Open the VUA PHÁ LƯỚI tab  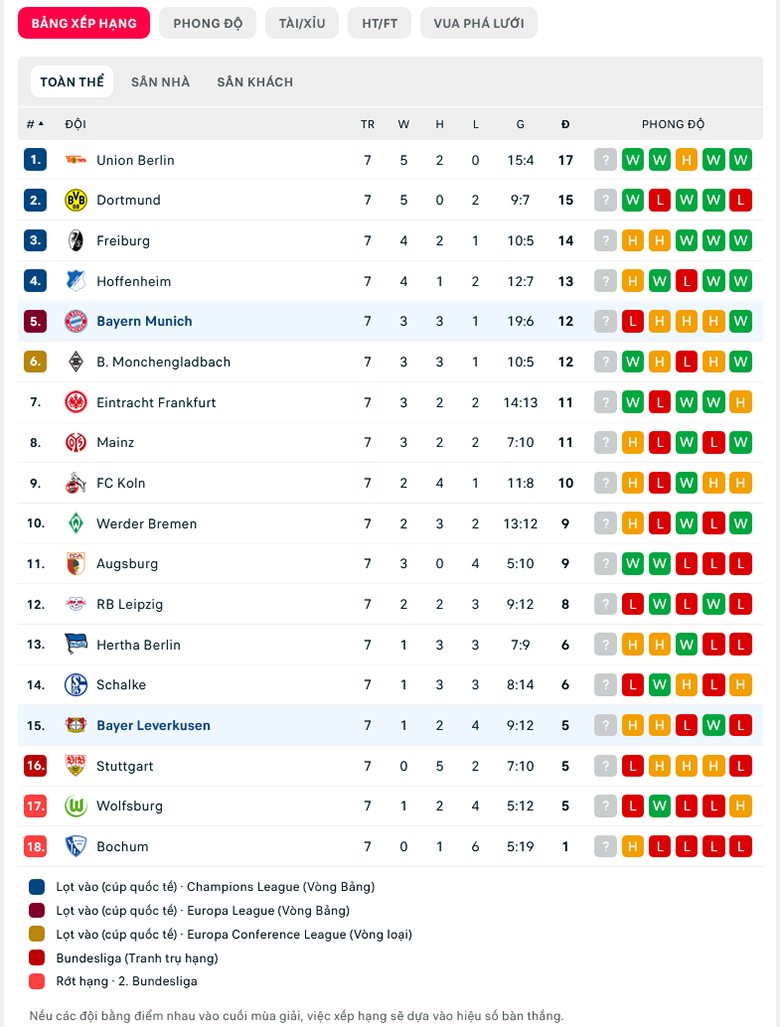click(479, 24)
